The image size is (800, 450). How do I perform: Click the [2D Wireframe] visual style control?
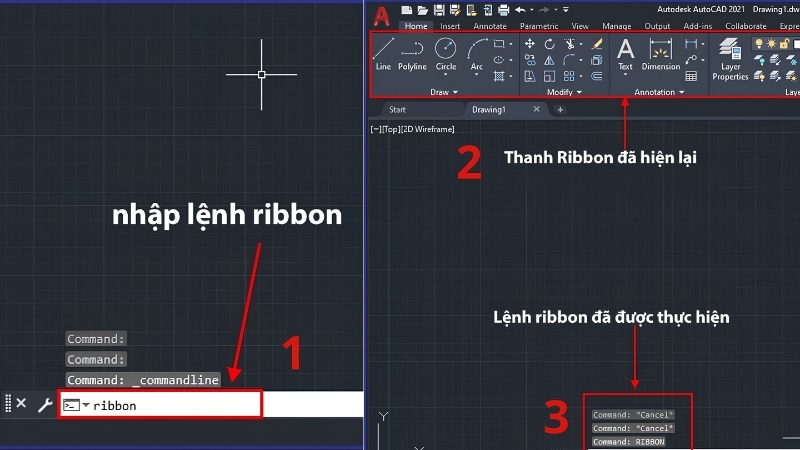(428, 129)
